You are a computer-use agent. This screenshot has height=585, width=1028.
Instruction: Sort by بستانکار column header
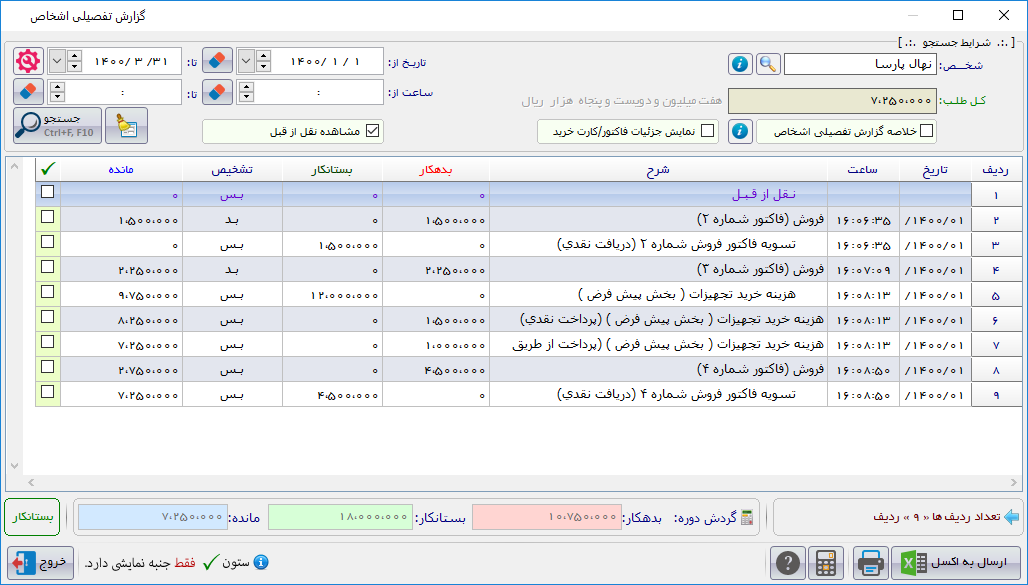[x=332, y=170]
